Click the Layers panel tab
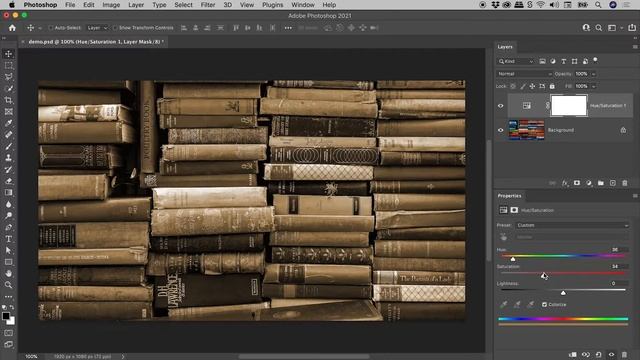 pyautogui.click(x=505, y=47)
